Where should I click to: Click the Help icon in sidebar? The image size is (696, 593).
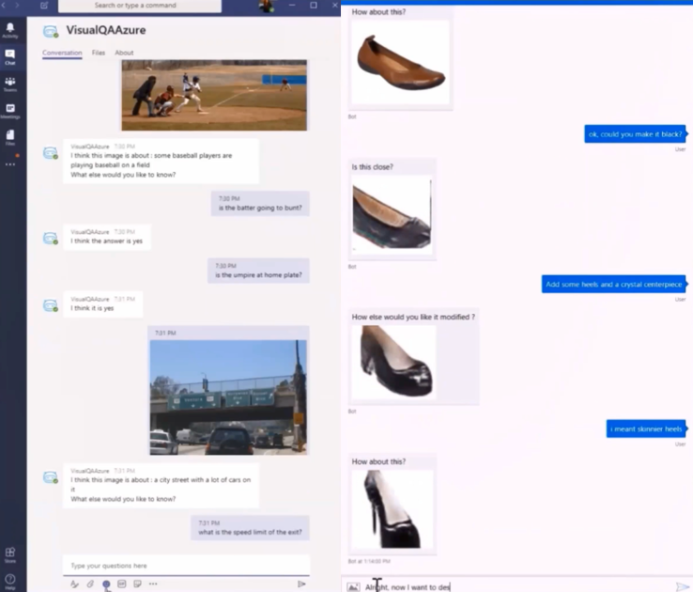10,579
